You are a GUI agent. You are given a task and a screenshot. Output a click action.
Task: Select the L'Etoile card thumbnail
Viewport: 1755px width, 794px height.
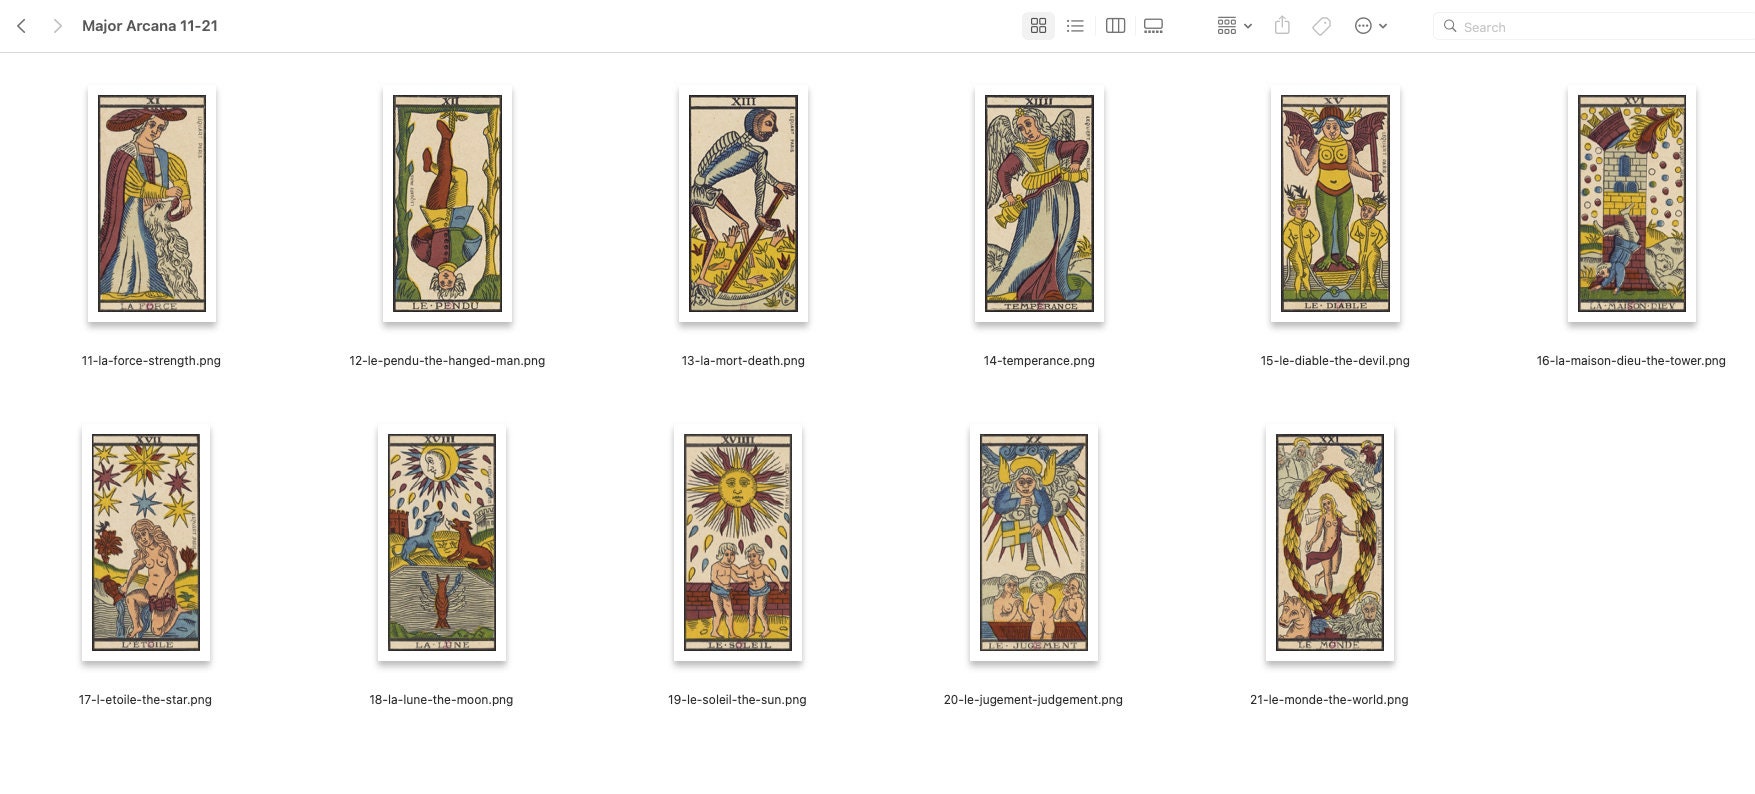[146, 543]
